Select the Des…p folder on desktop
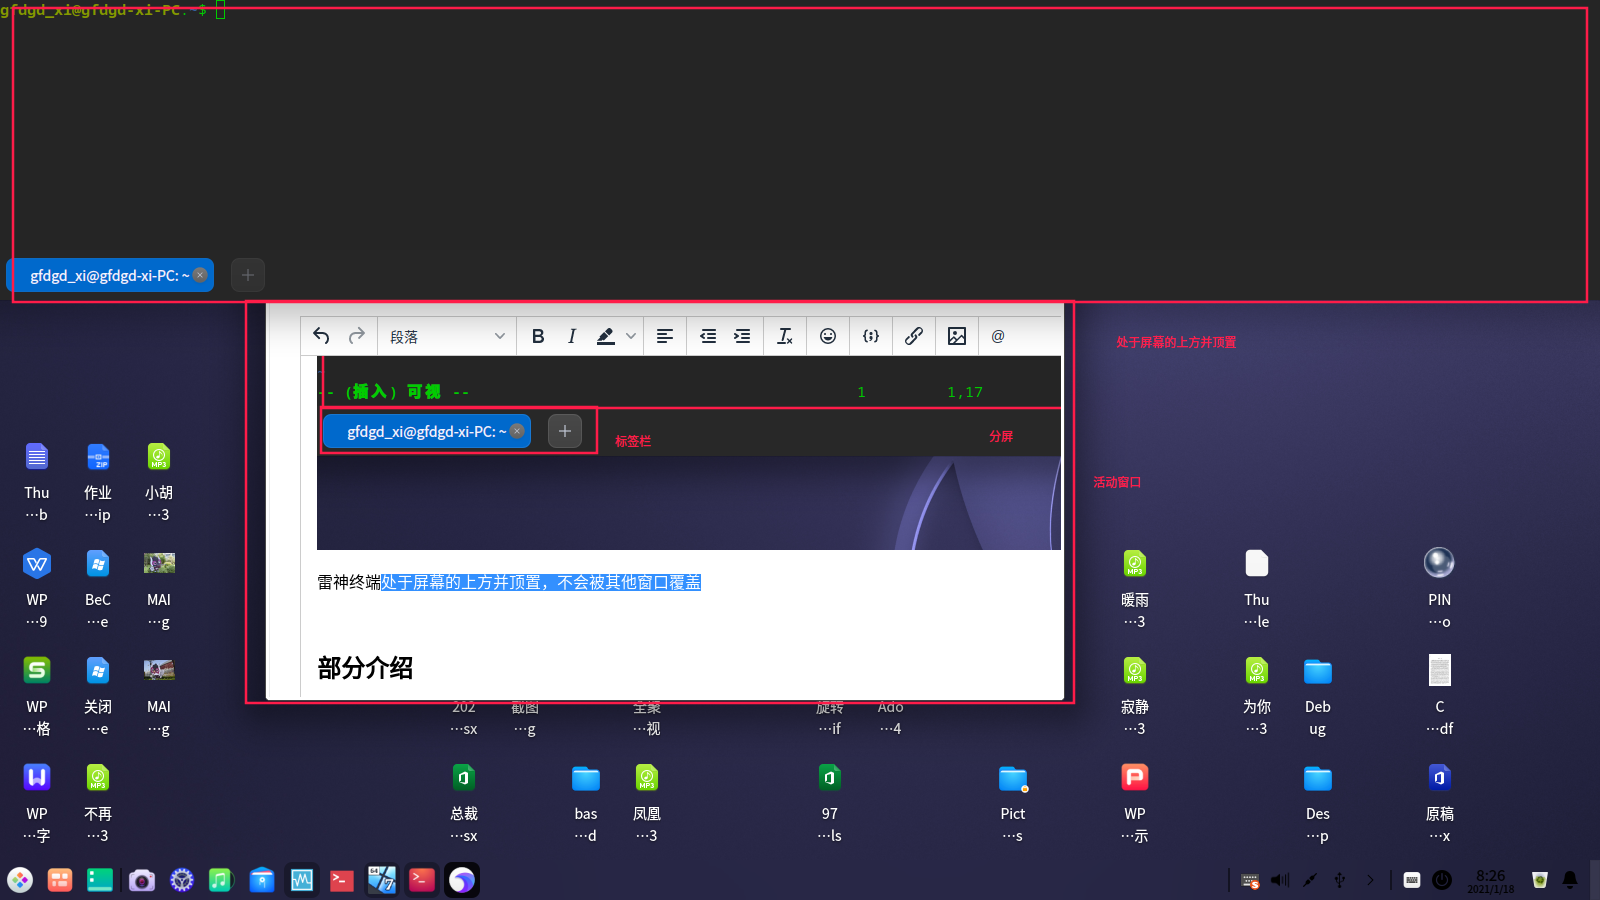The width and height of the screenshot is (1600, 900). (x=1318, y=803)
